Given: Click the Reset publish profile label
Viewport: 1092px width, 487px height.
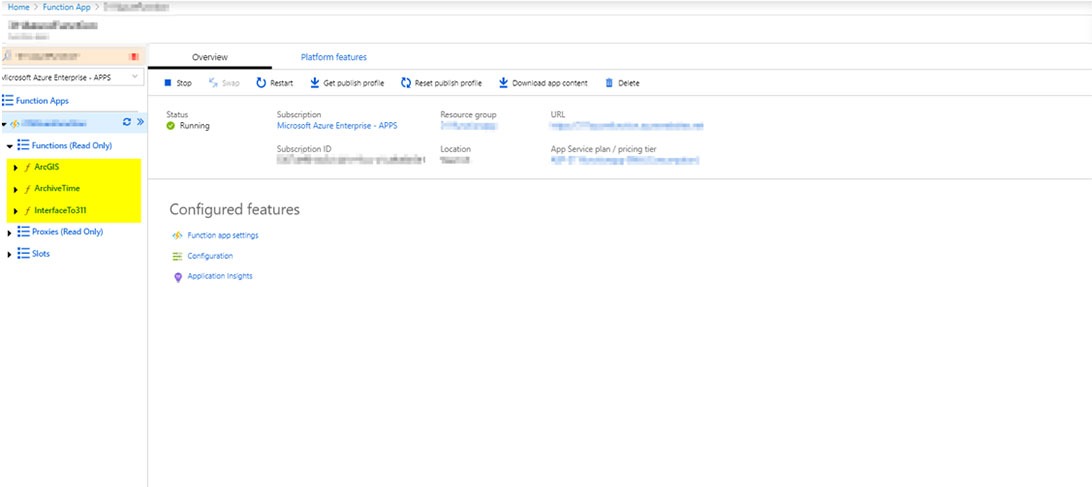Looking at the screenshot, I should [x=448, y=83].
